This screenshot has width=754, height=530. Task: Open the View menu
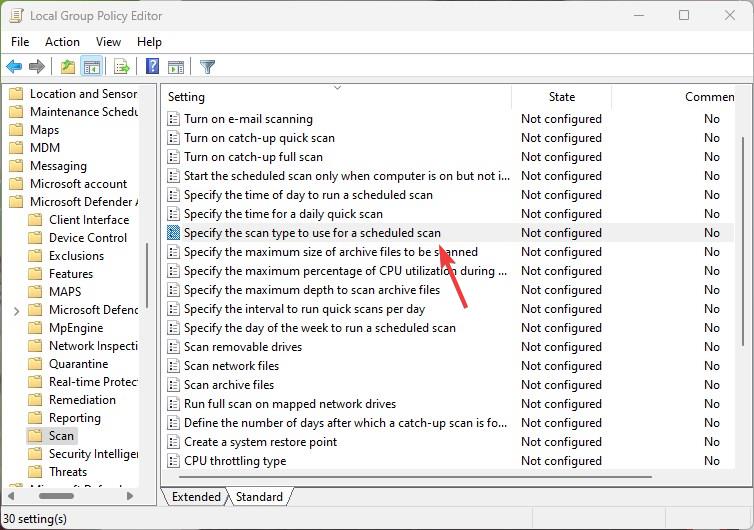[x=108, y=42]
